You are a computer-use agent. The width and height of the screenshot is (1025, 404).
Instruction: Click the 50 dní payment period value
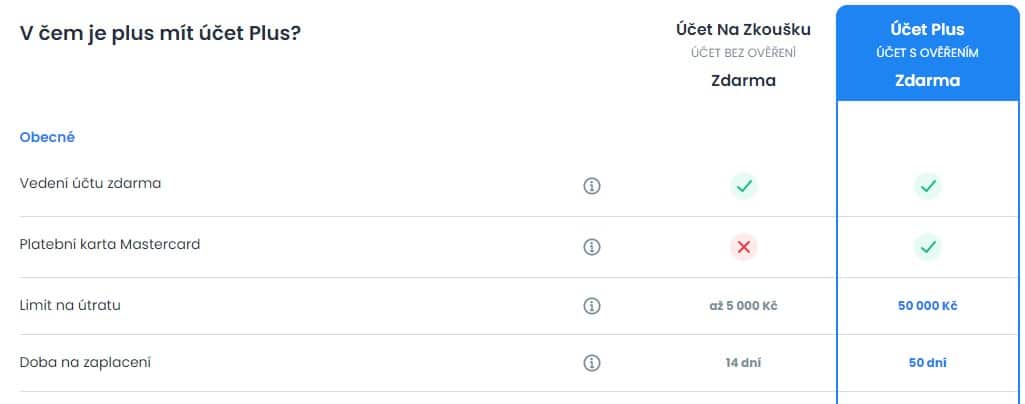tap(928, 363)
